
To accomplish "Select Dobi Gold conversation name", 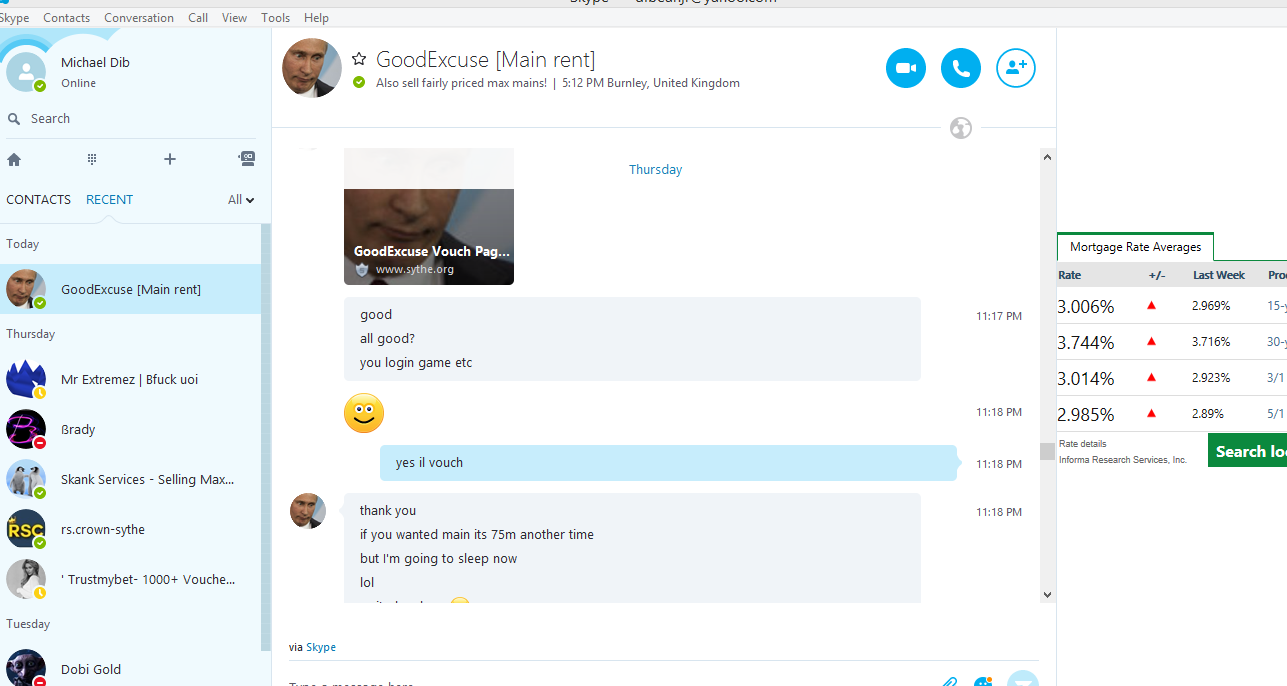I will 91,669.
